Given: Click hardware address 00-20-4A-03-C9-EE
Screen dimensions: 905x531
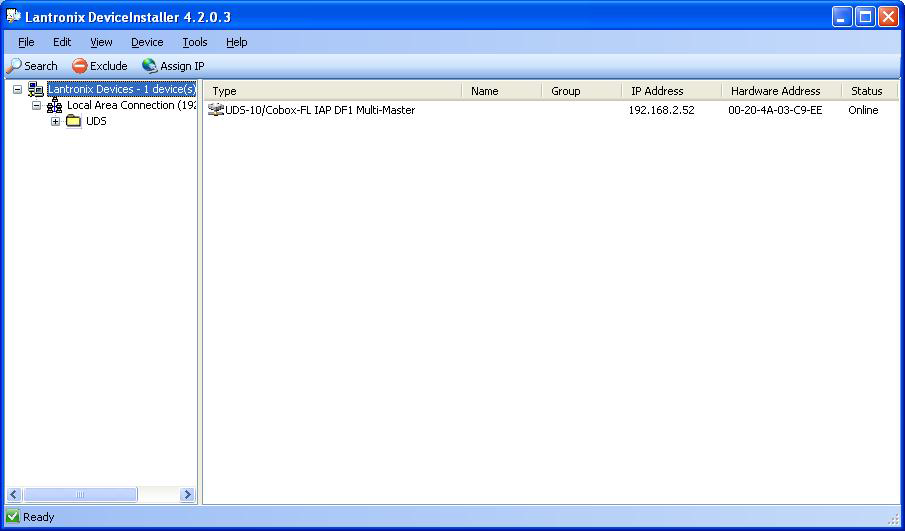Looking at the screenshot, I should tap(775, 110).
